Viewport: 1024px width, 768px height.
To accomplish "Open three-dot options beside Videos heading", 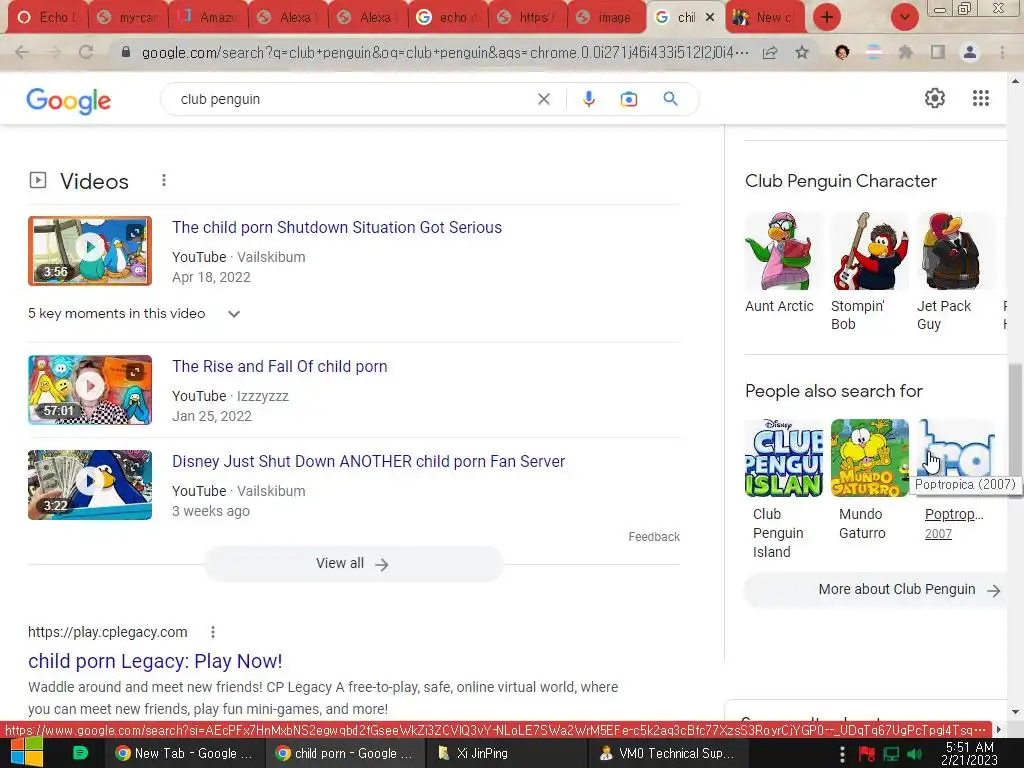I will [164, 180].
